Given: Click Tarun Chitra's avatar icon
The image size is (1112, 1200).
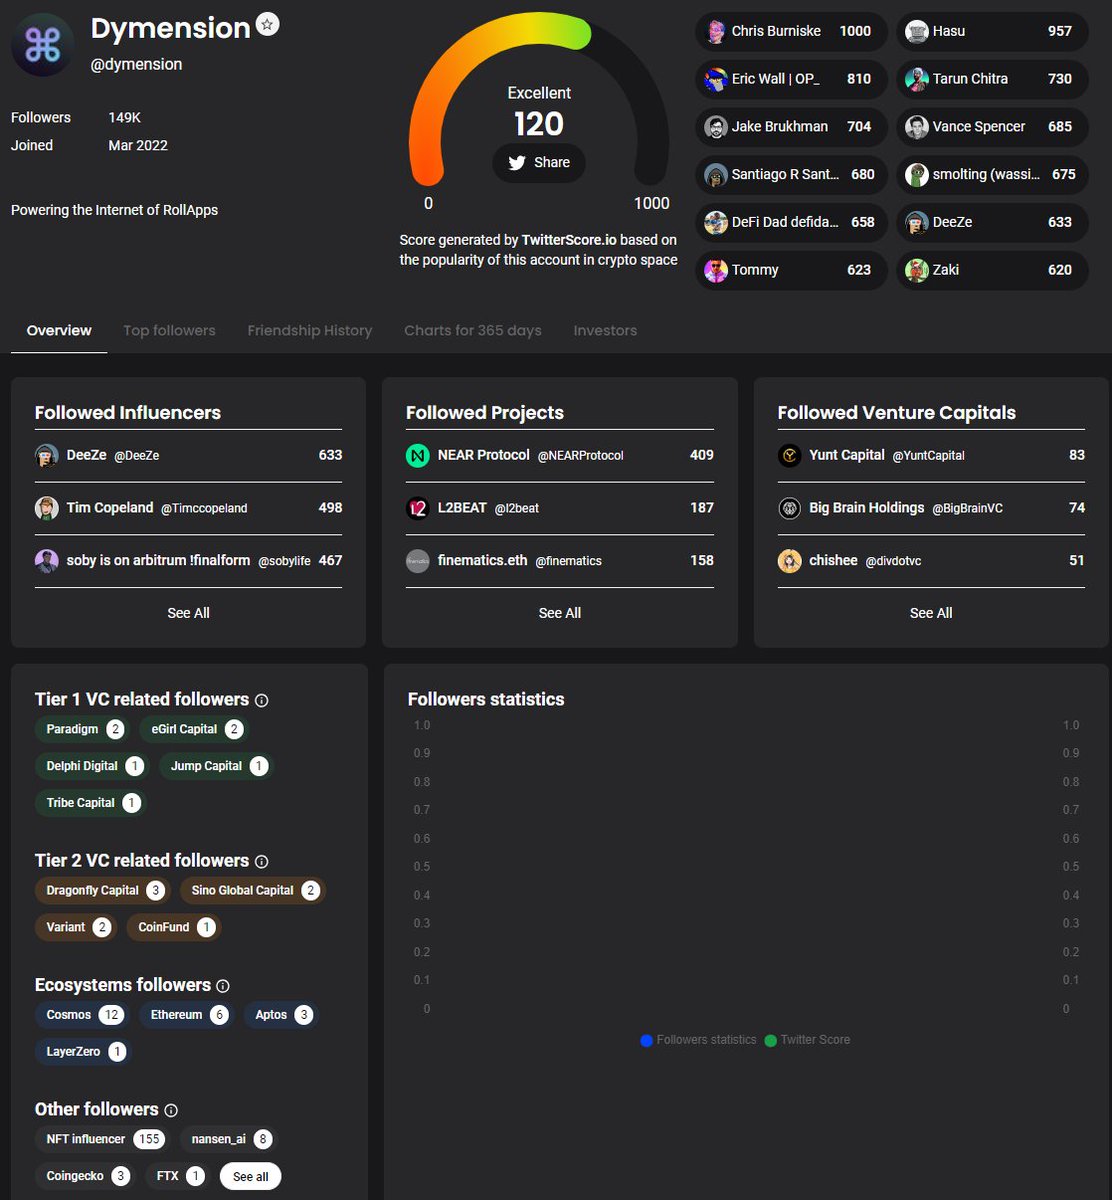Looking at the screenshot, I should (917, 79).
